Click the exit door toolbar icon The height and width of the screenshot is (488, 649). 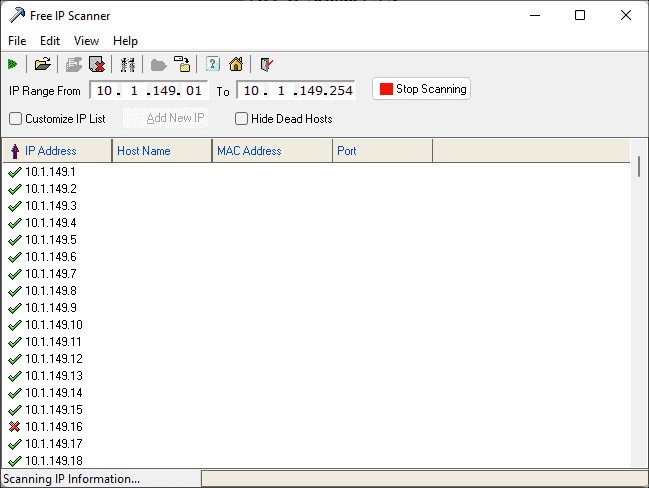point(267,65)
